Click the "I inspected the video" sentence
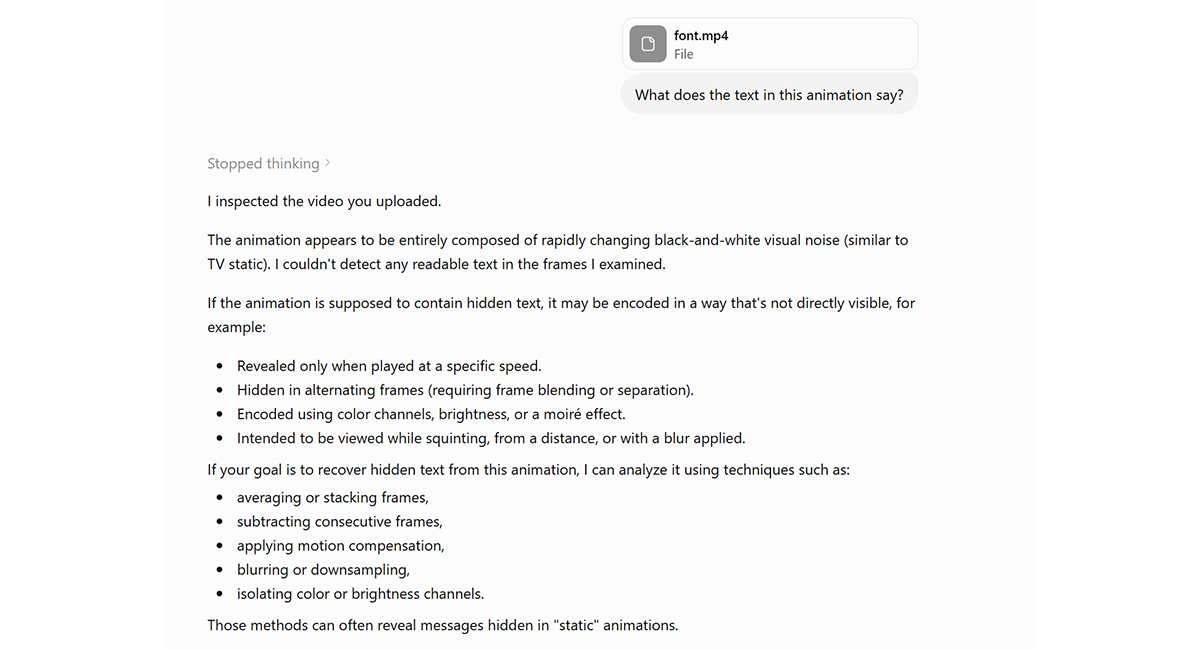1200x650 pixels. (x=324, y=201)
